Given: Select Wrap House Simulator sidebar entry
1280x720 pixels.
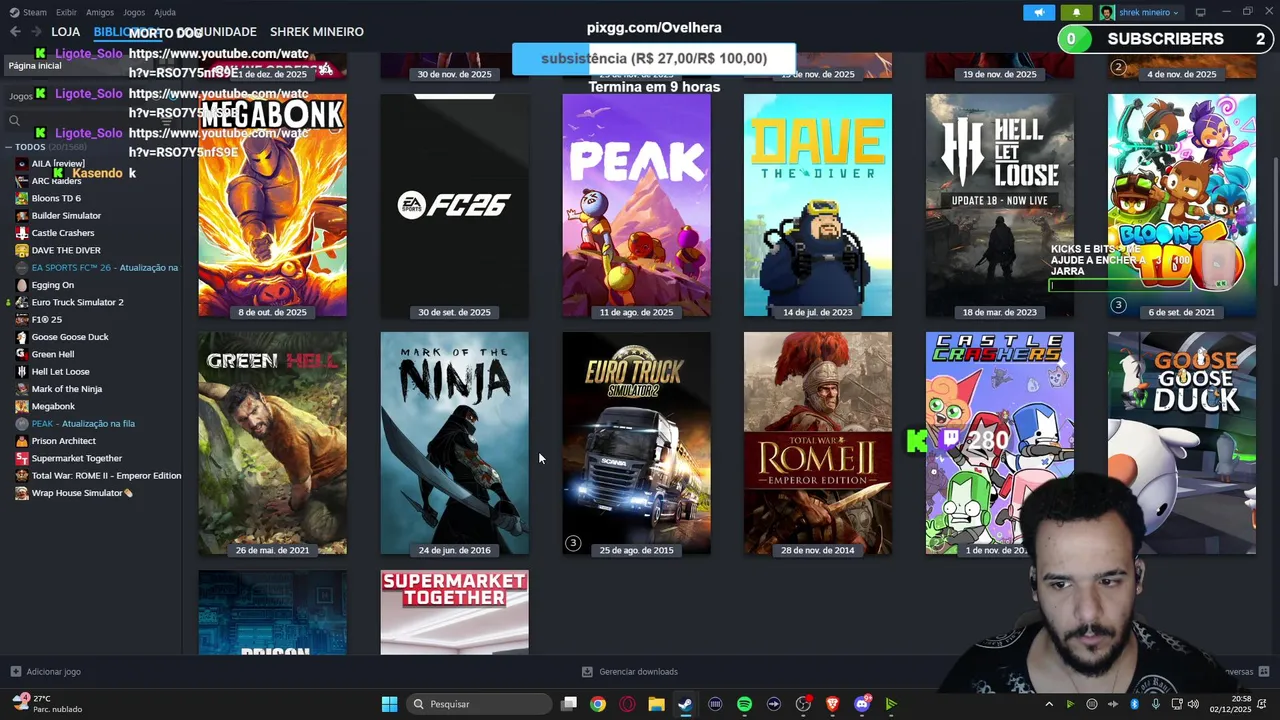Looking at the screenshot, I should pos(80,493).
